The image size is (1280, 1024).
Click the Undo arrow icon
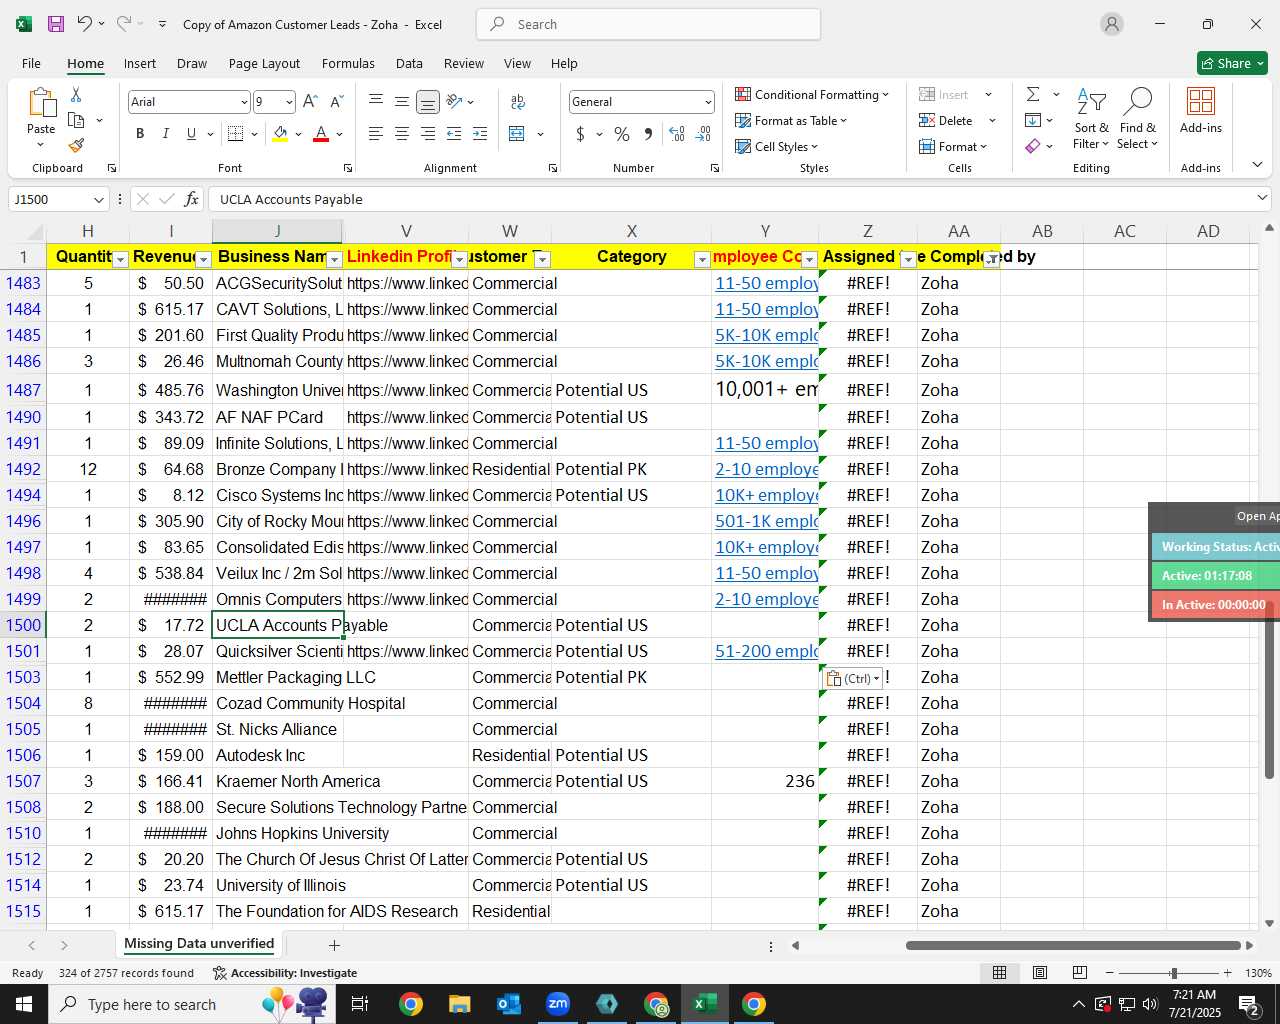click(85, 24)
